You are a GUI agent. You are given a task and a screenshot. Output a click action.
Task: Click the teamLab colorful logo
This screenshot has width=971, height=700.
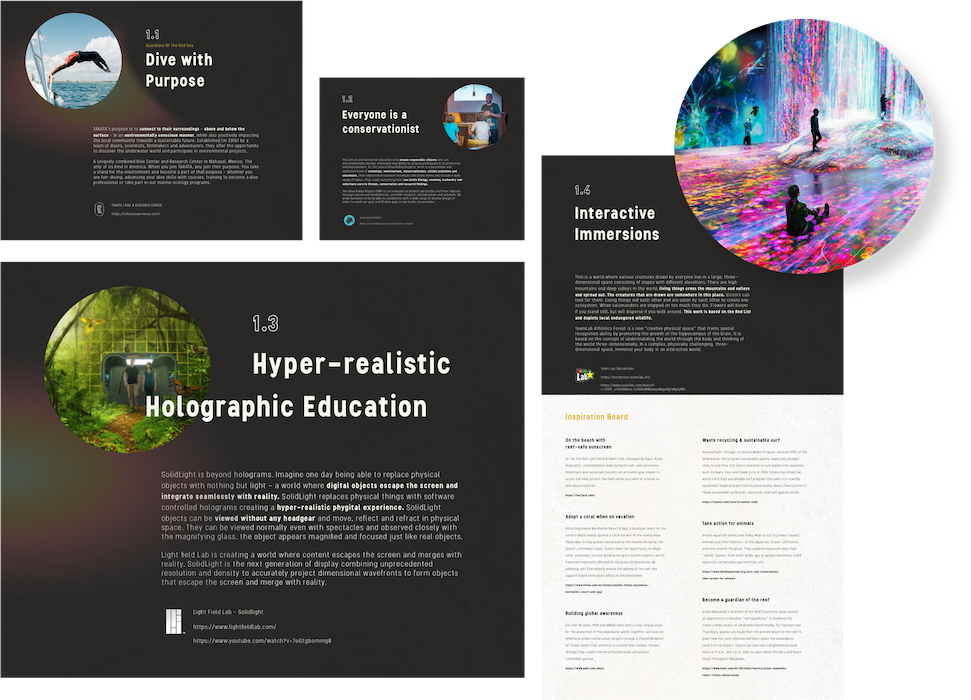[x=585, y=375]
